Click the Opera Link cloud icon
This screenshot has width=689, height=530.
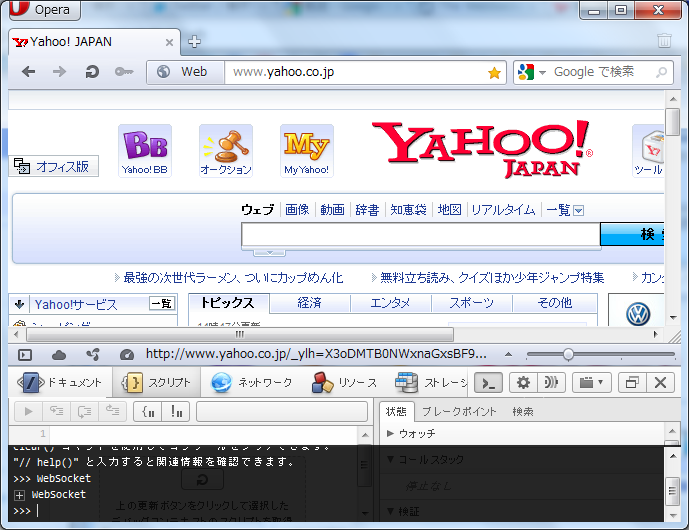tap(59, 355)
